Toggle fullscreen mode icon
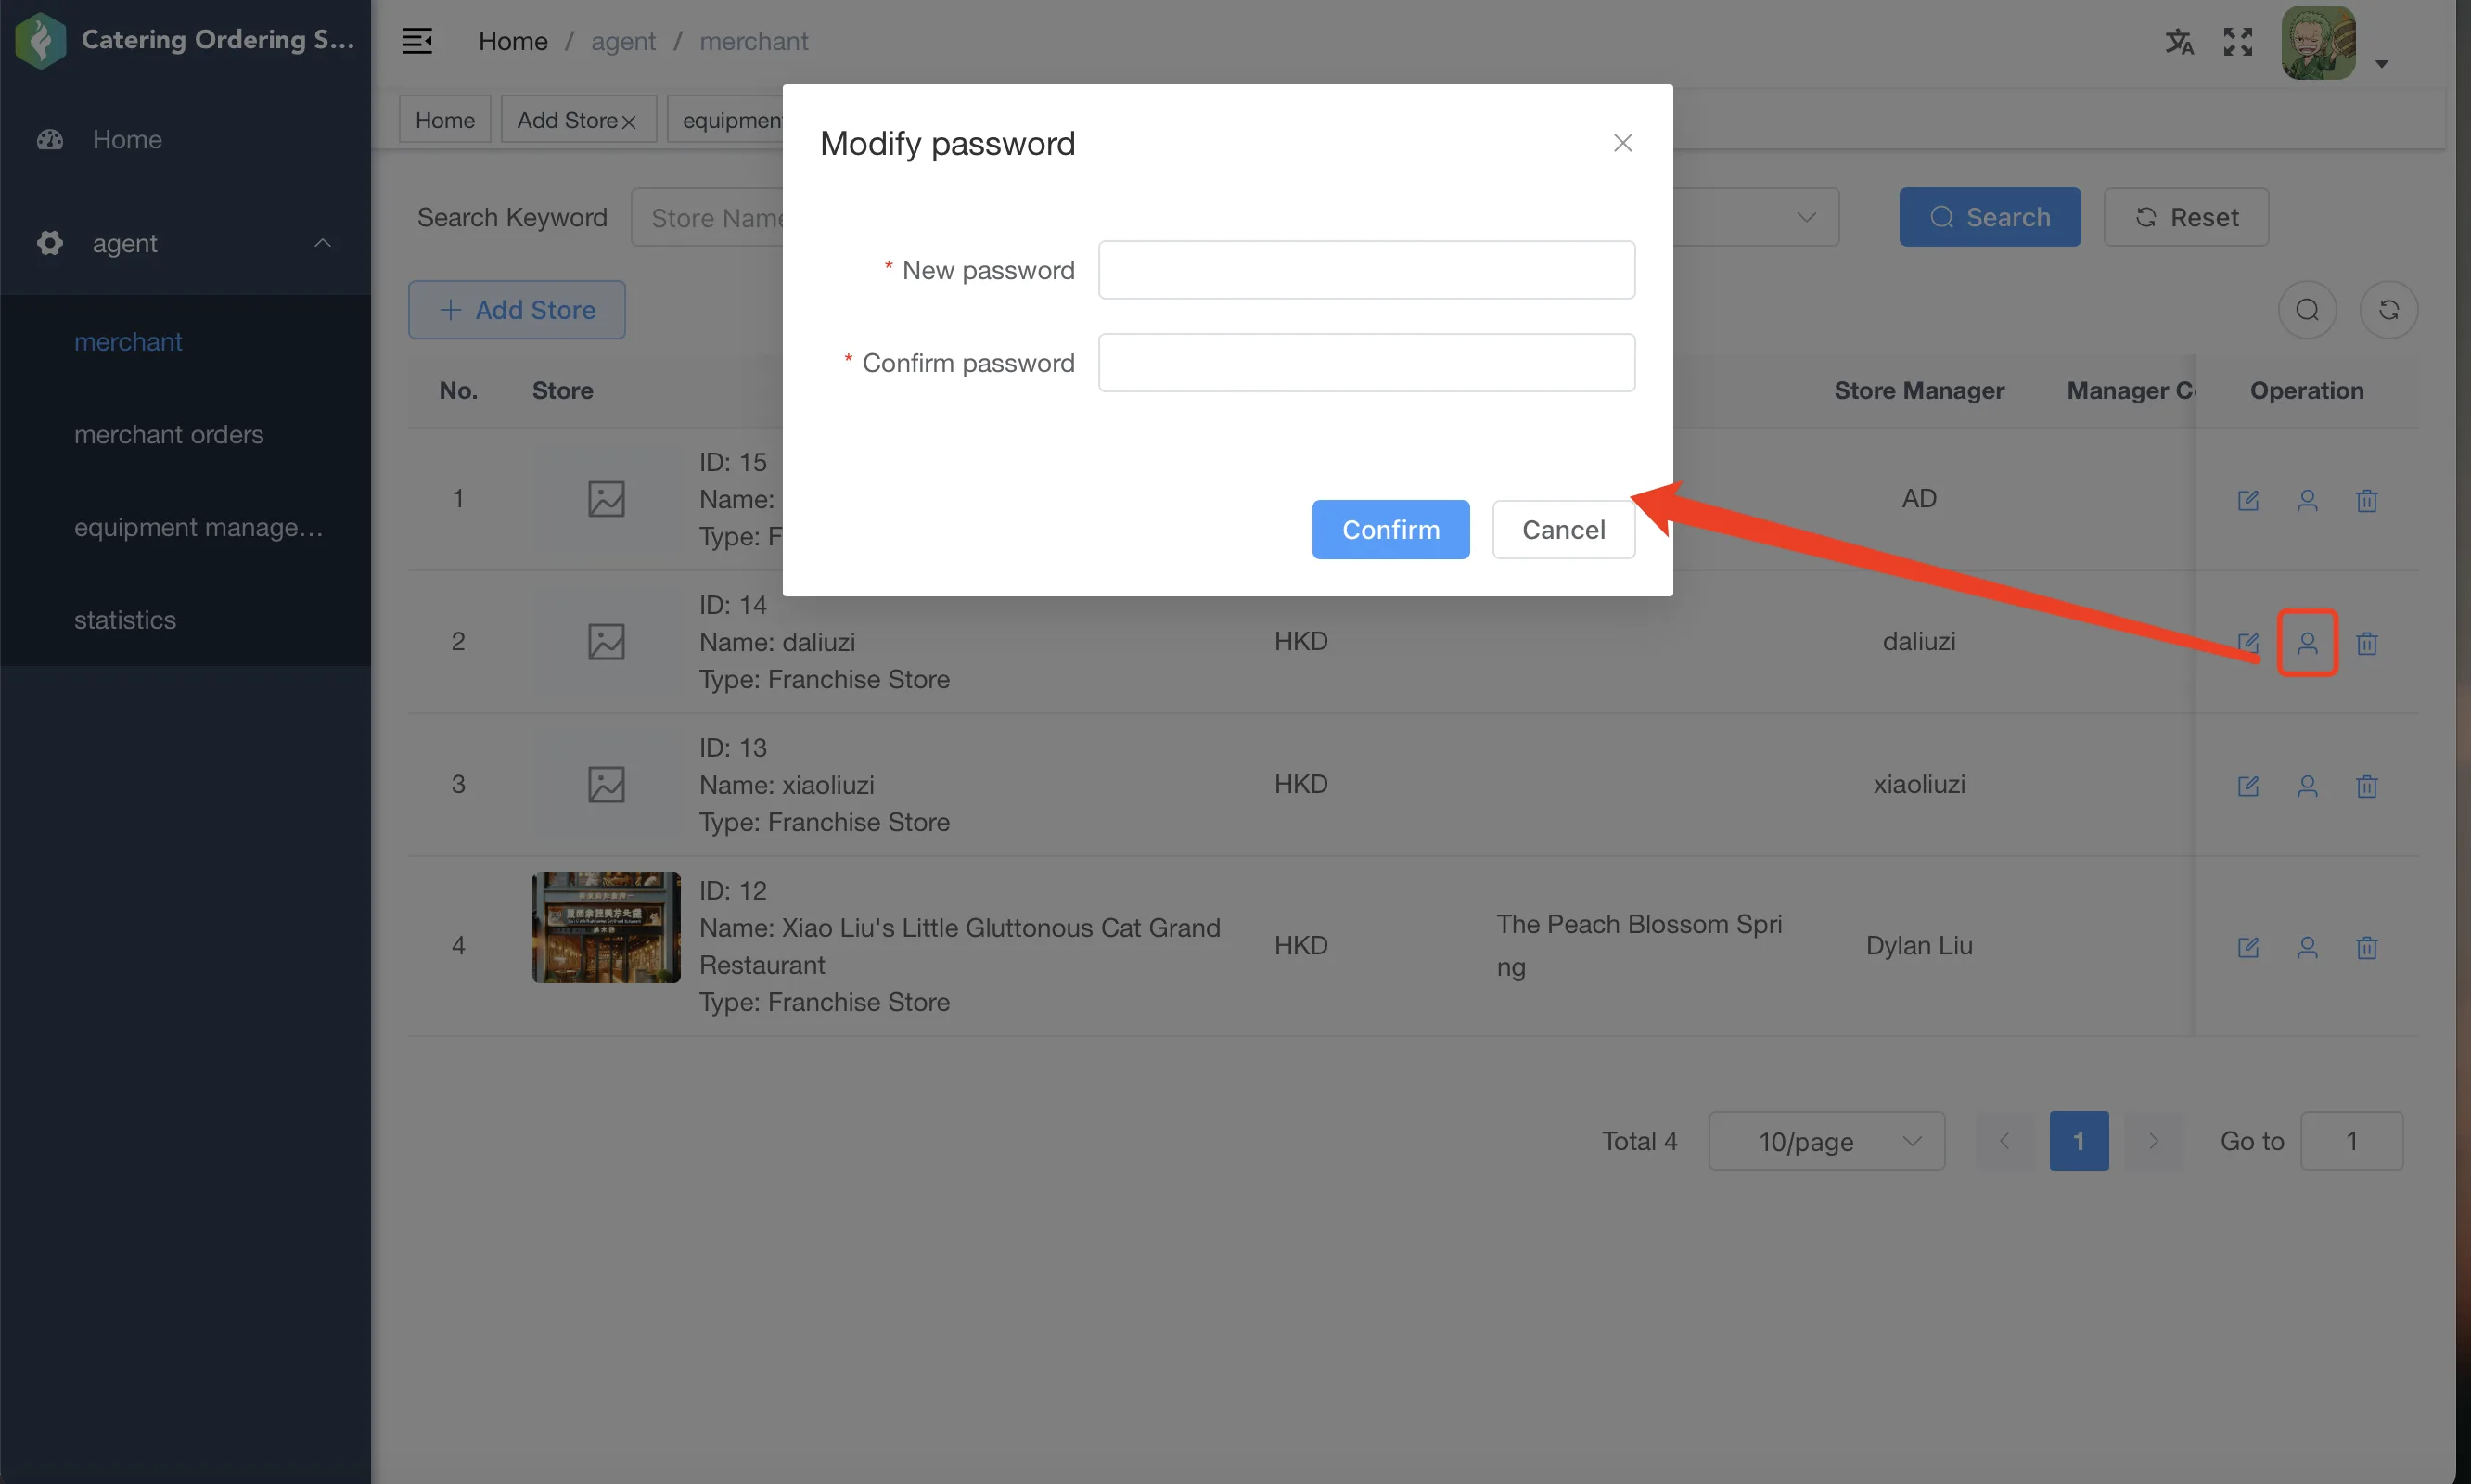The image size is (2471, 1484). click(x=2237, y=42)
